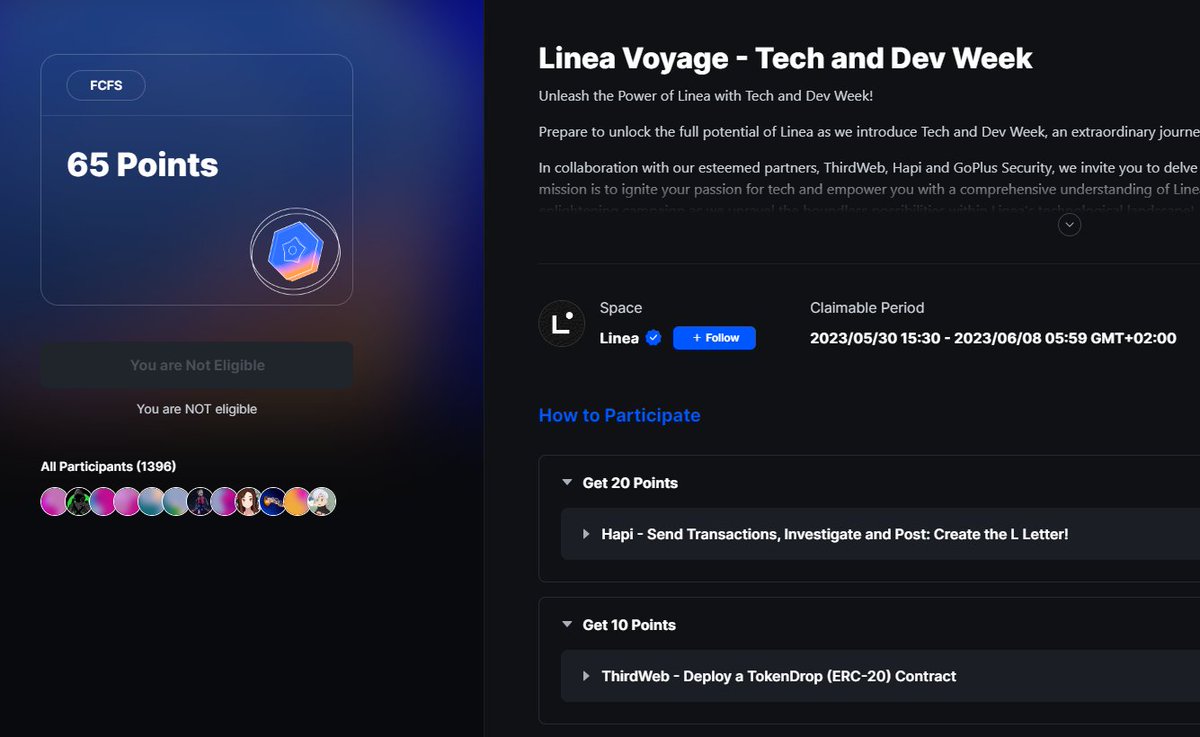Click the hexagon points badge icon
The width and height of the screenshot is (1200, 737).
(x=294, y=252)
